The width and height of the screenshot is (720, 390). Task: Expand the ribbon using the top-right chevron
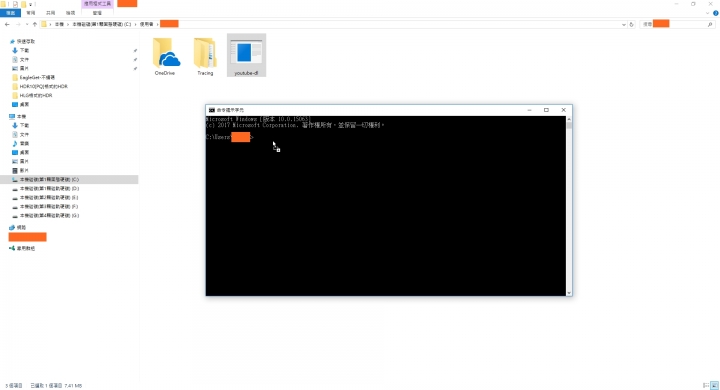708,13
